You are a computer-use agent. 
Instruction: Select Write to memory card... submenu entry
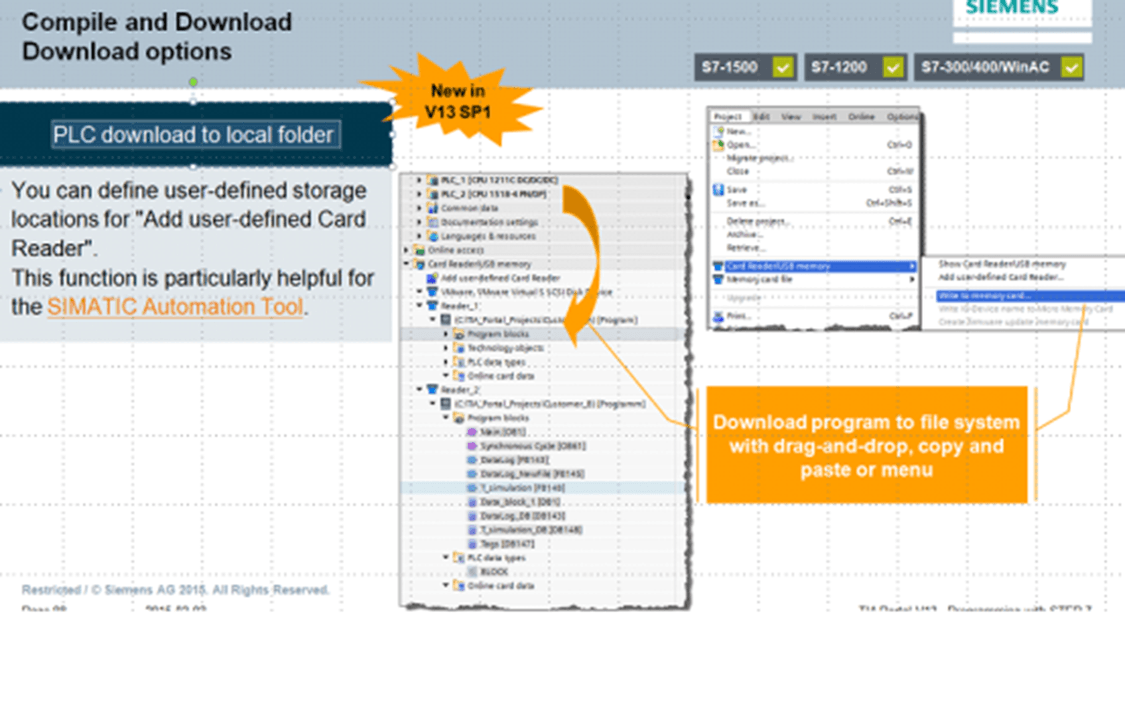[1030, 296]
